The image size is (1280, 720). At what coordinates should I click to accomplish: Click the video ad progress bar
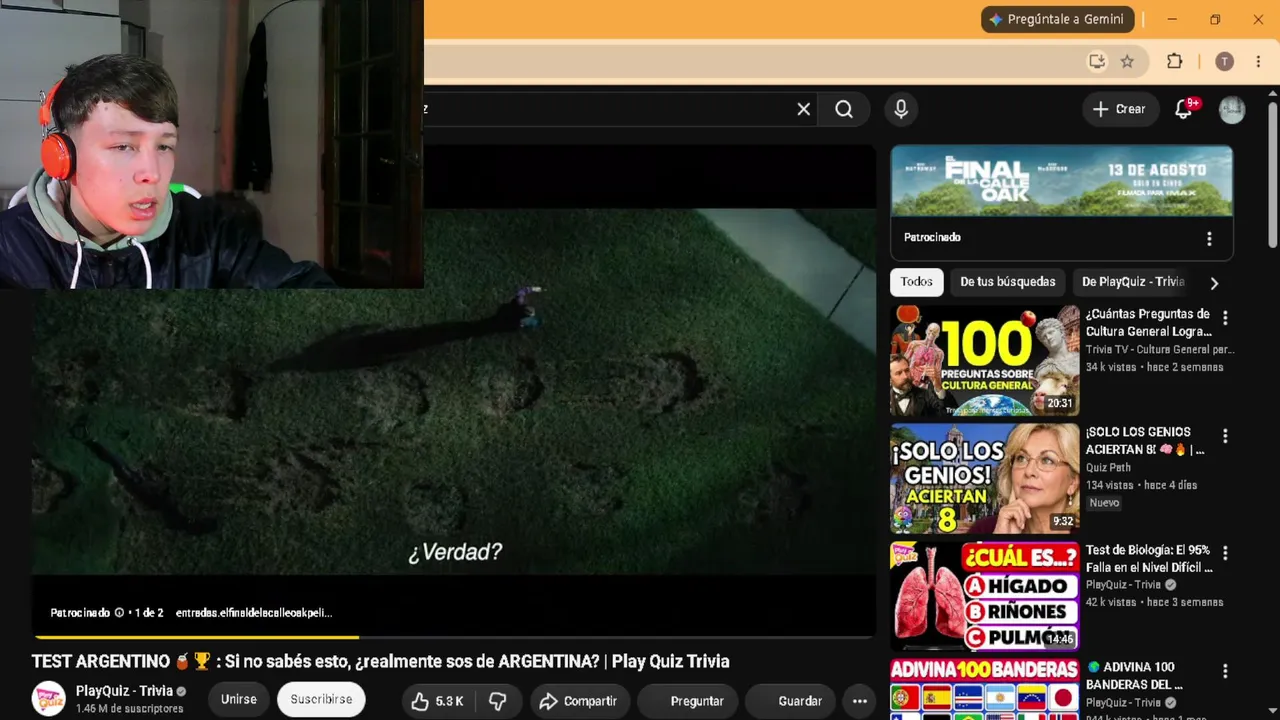point(454,636)
